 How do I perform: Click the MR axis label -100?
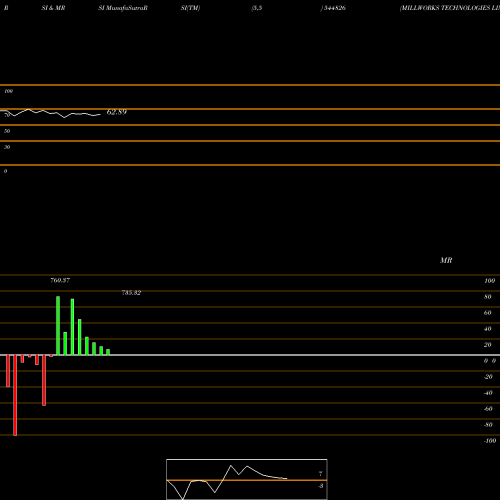[490, 441]
